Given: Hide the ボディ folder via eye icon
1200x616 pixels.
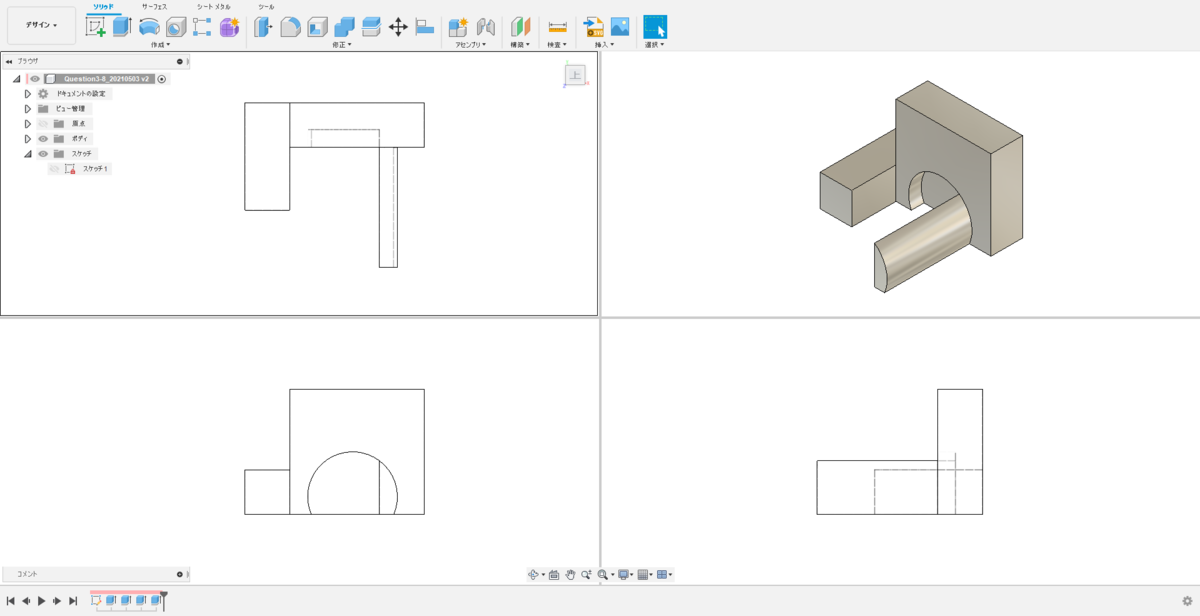Looking at the screenshot, I should point(43,139).
